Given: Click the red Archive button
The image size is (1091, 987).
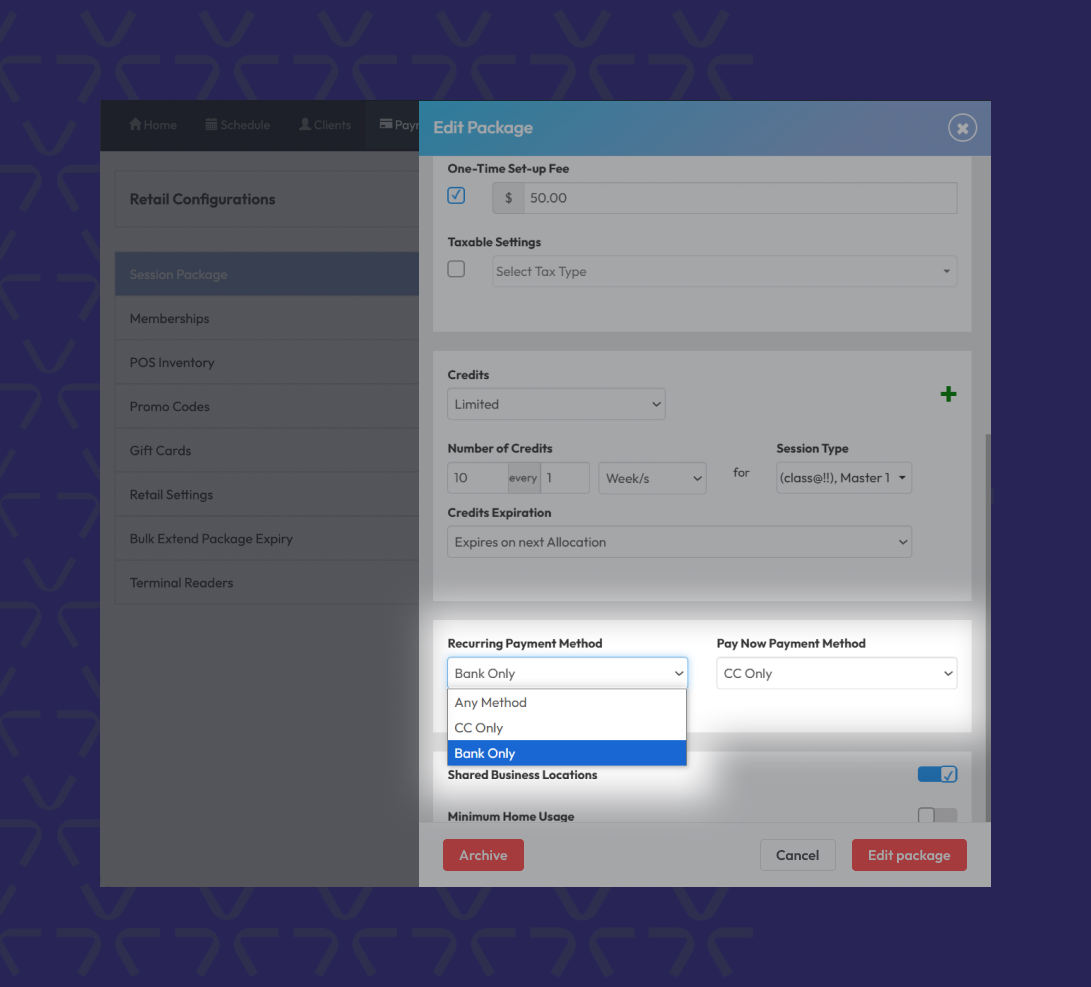Looking at the screenshot, I should 483,855.
